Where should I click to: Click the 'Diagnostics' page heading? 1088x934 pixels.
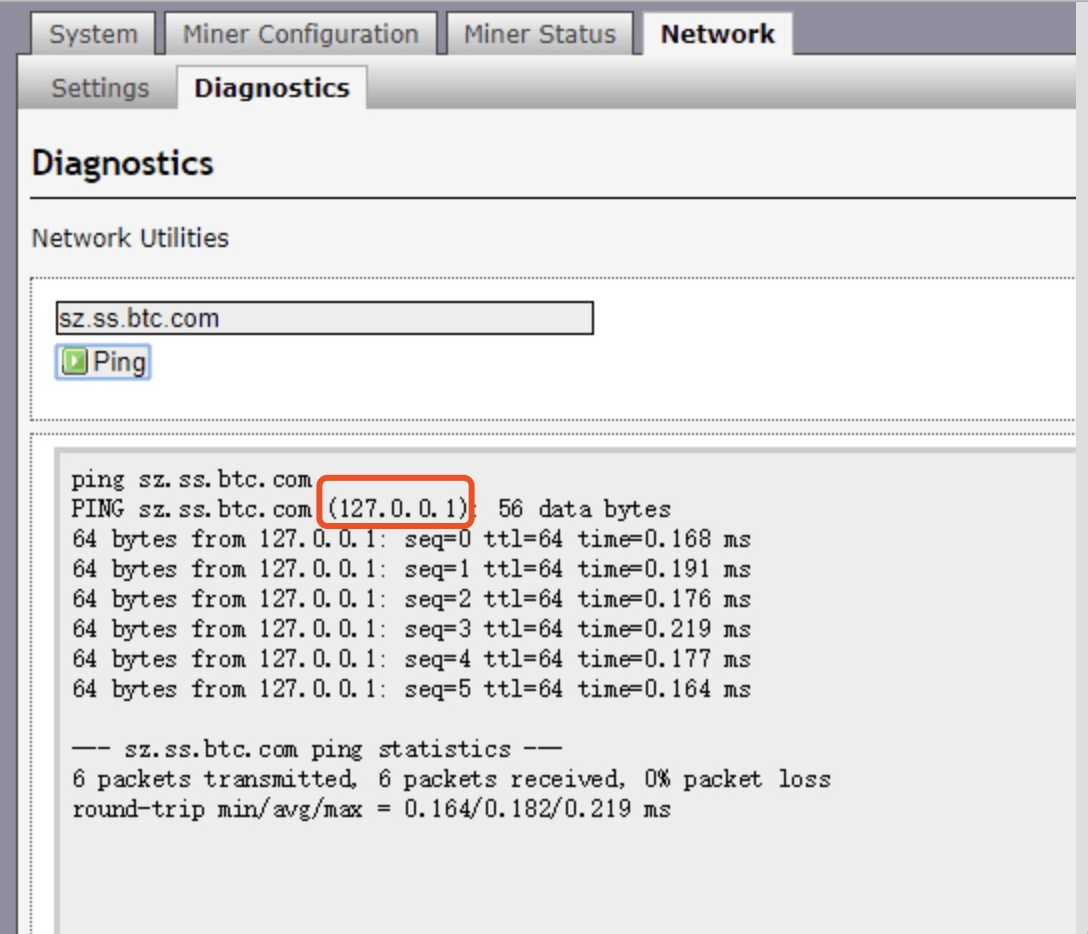coord(123,164)
